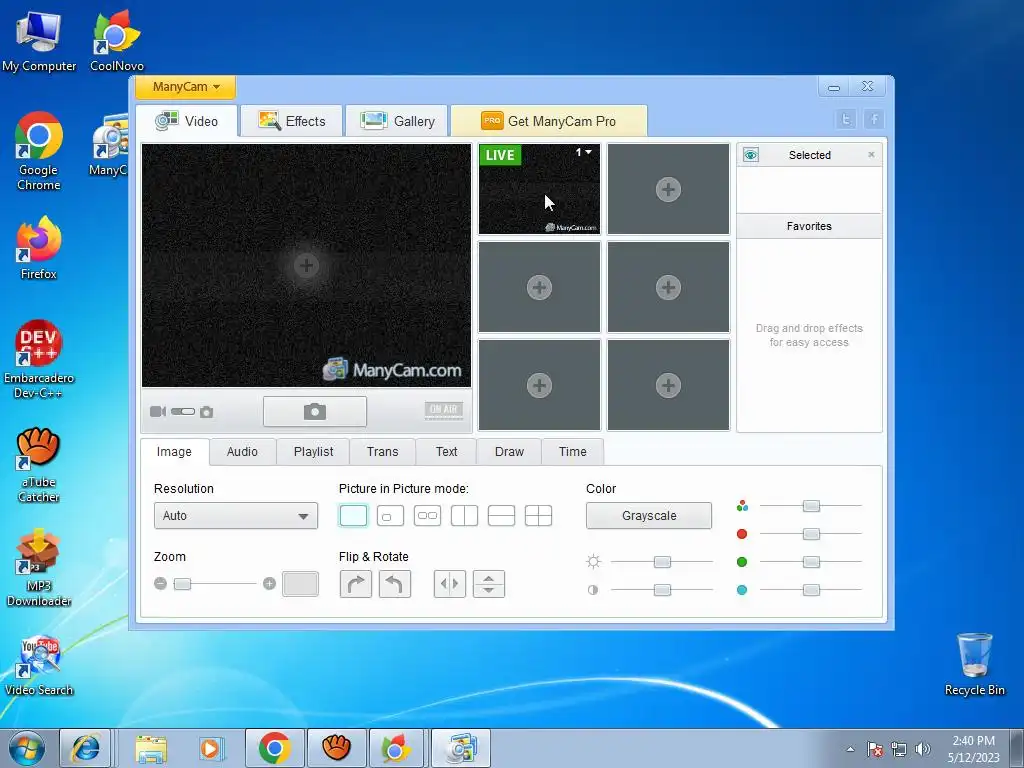Open Windows Explorer from taskbar

point(151,748)
